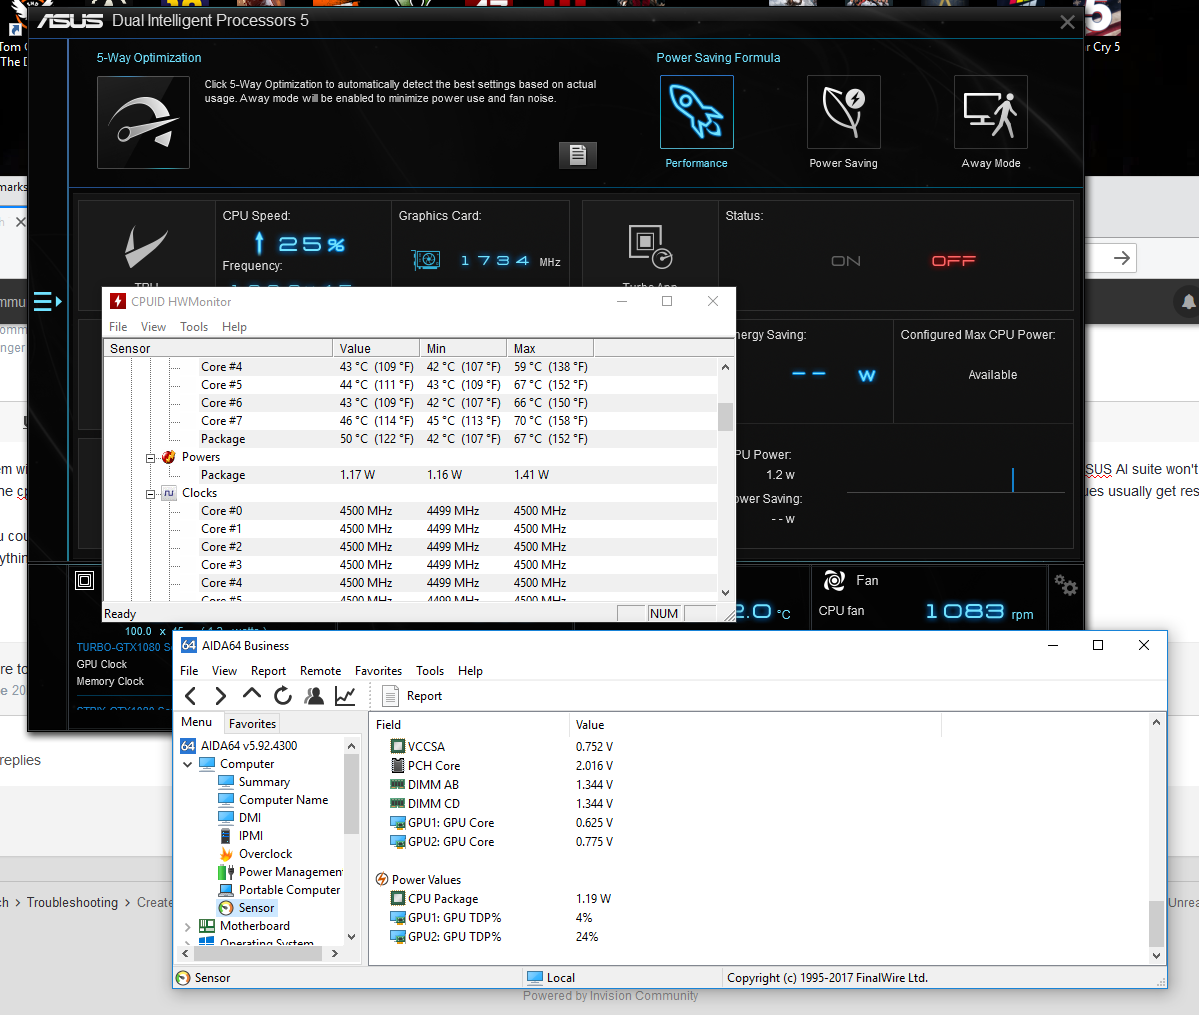Open HWMonitor File menu
Screen dimensions: 1199x1015
coord(118,327)
